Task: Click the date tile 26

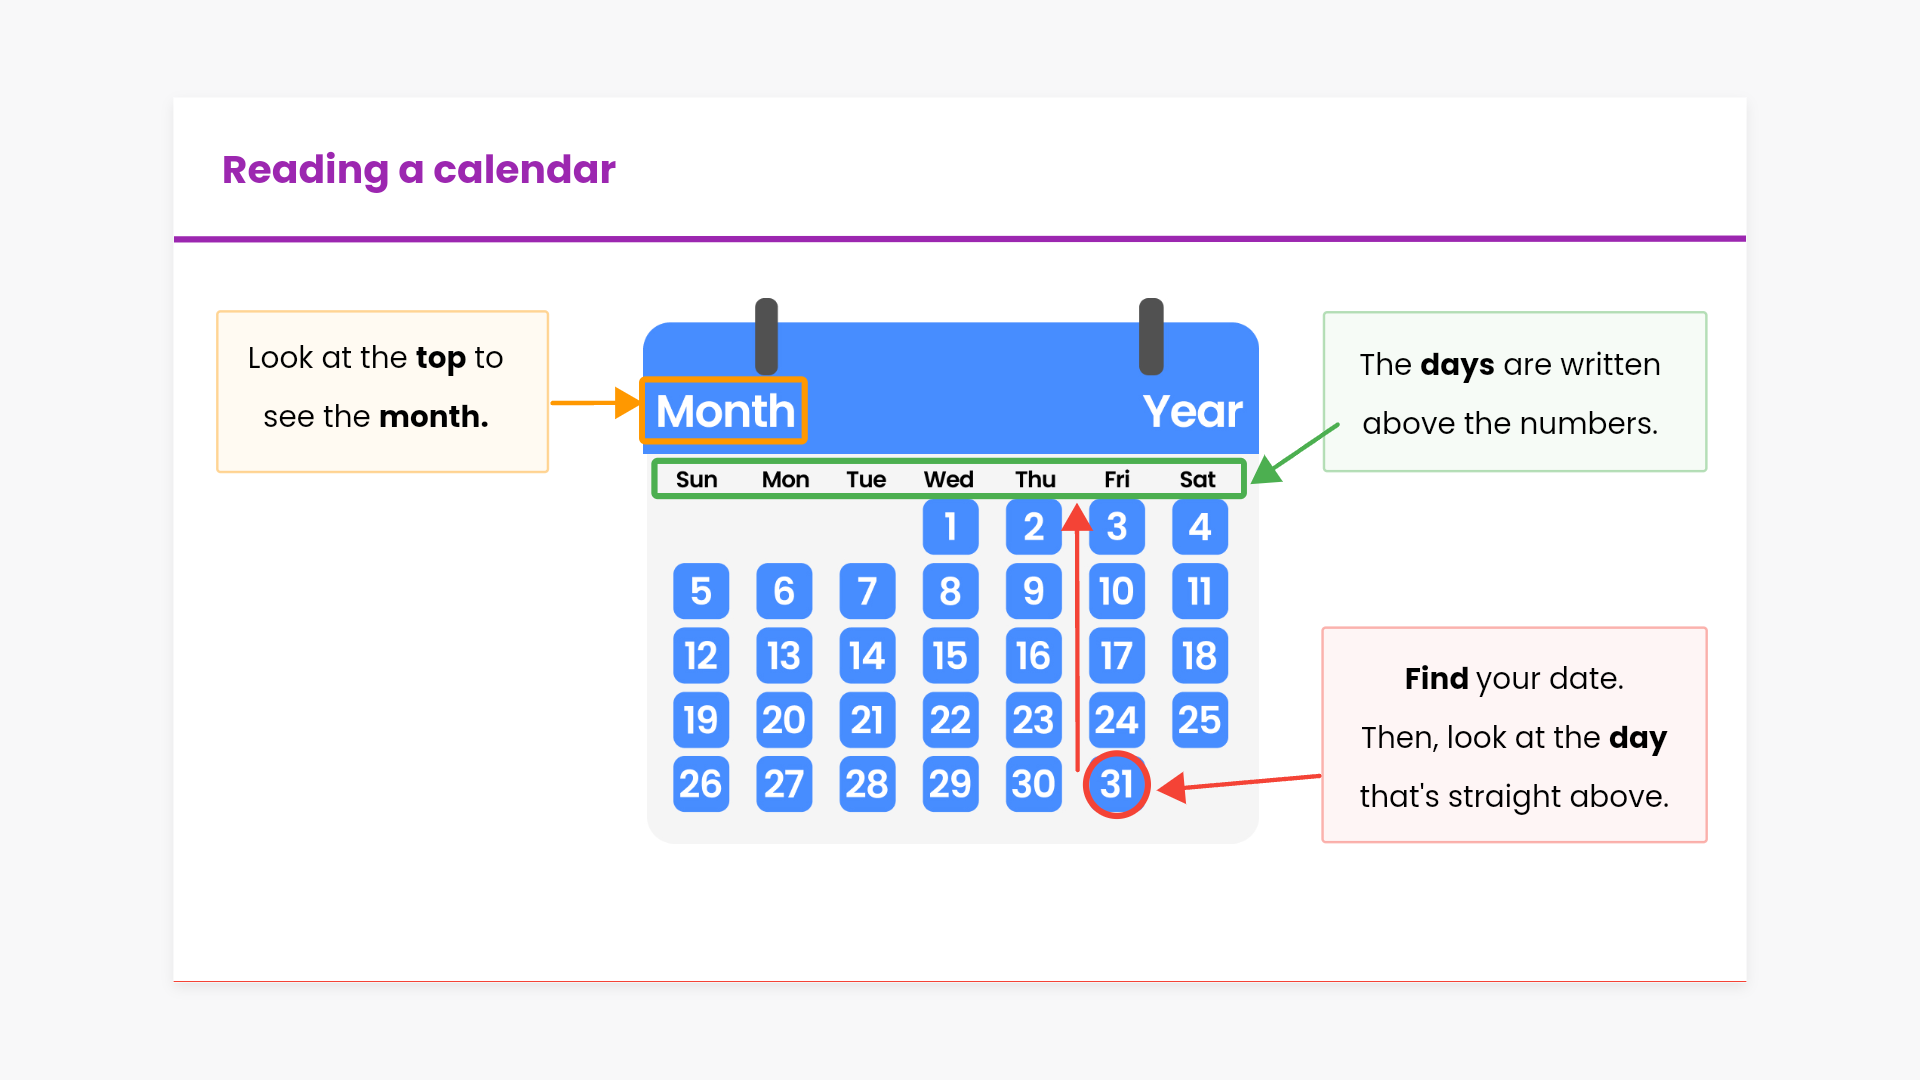Action: pyautogui.click(x=700, y=785)
